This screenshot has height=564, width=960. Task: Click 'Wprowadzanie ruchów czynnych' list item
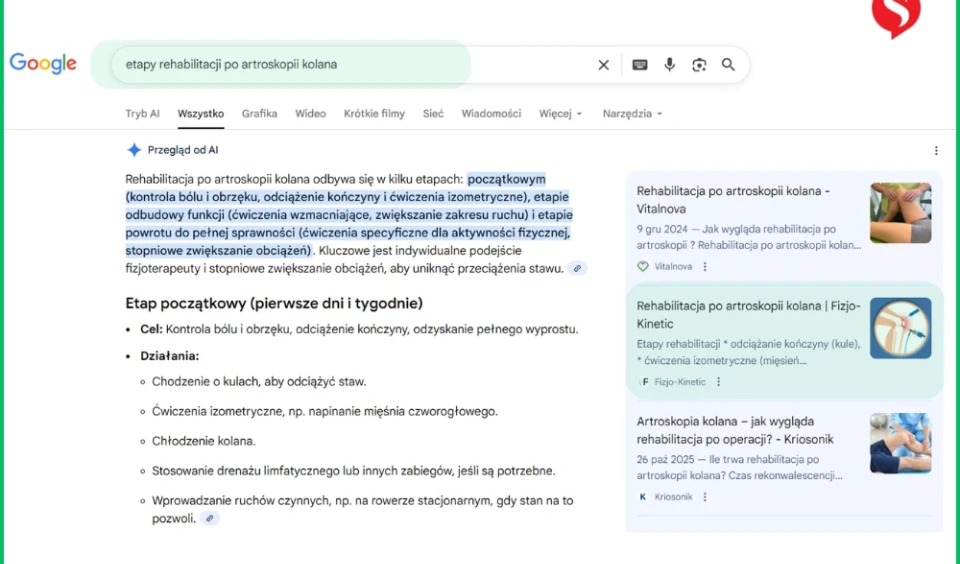(x=362, y=509)
